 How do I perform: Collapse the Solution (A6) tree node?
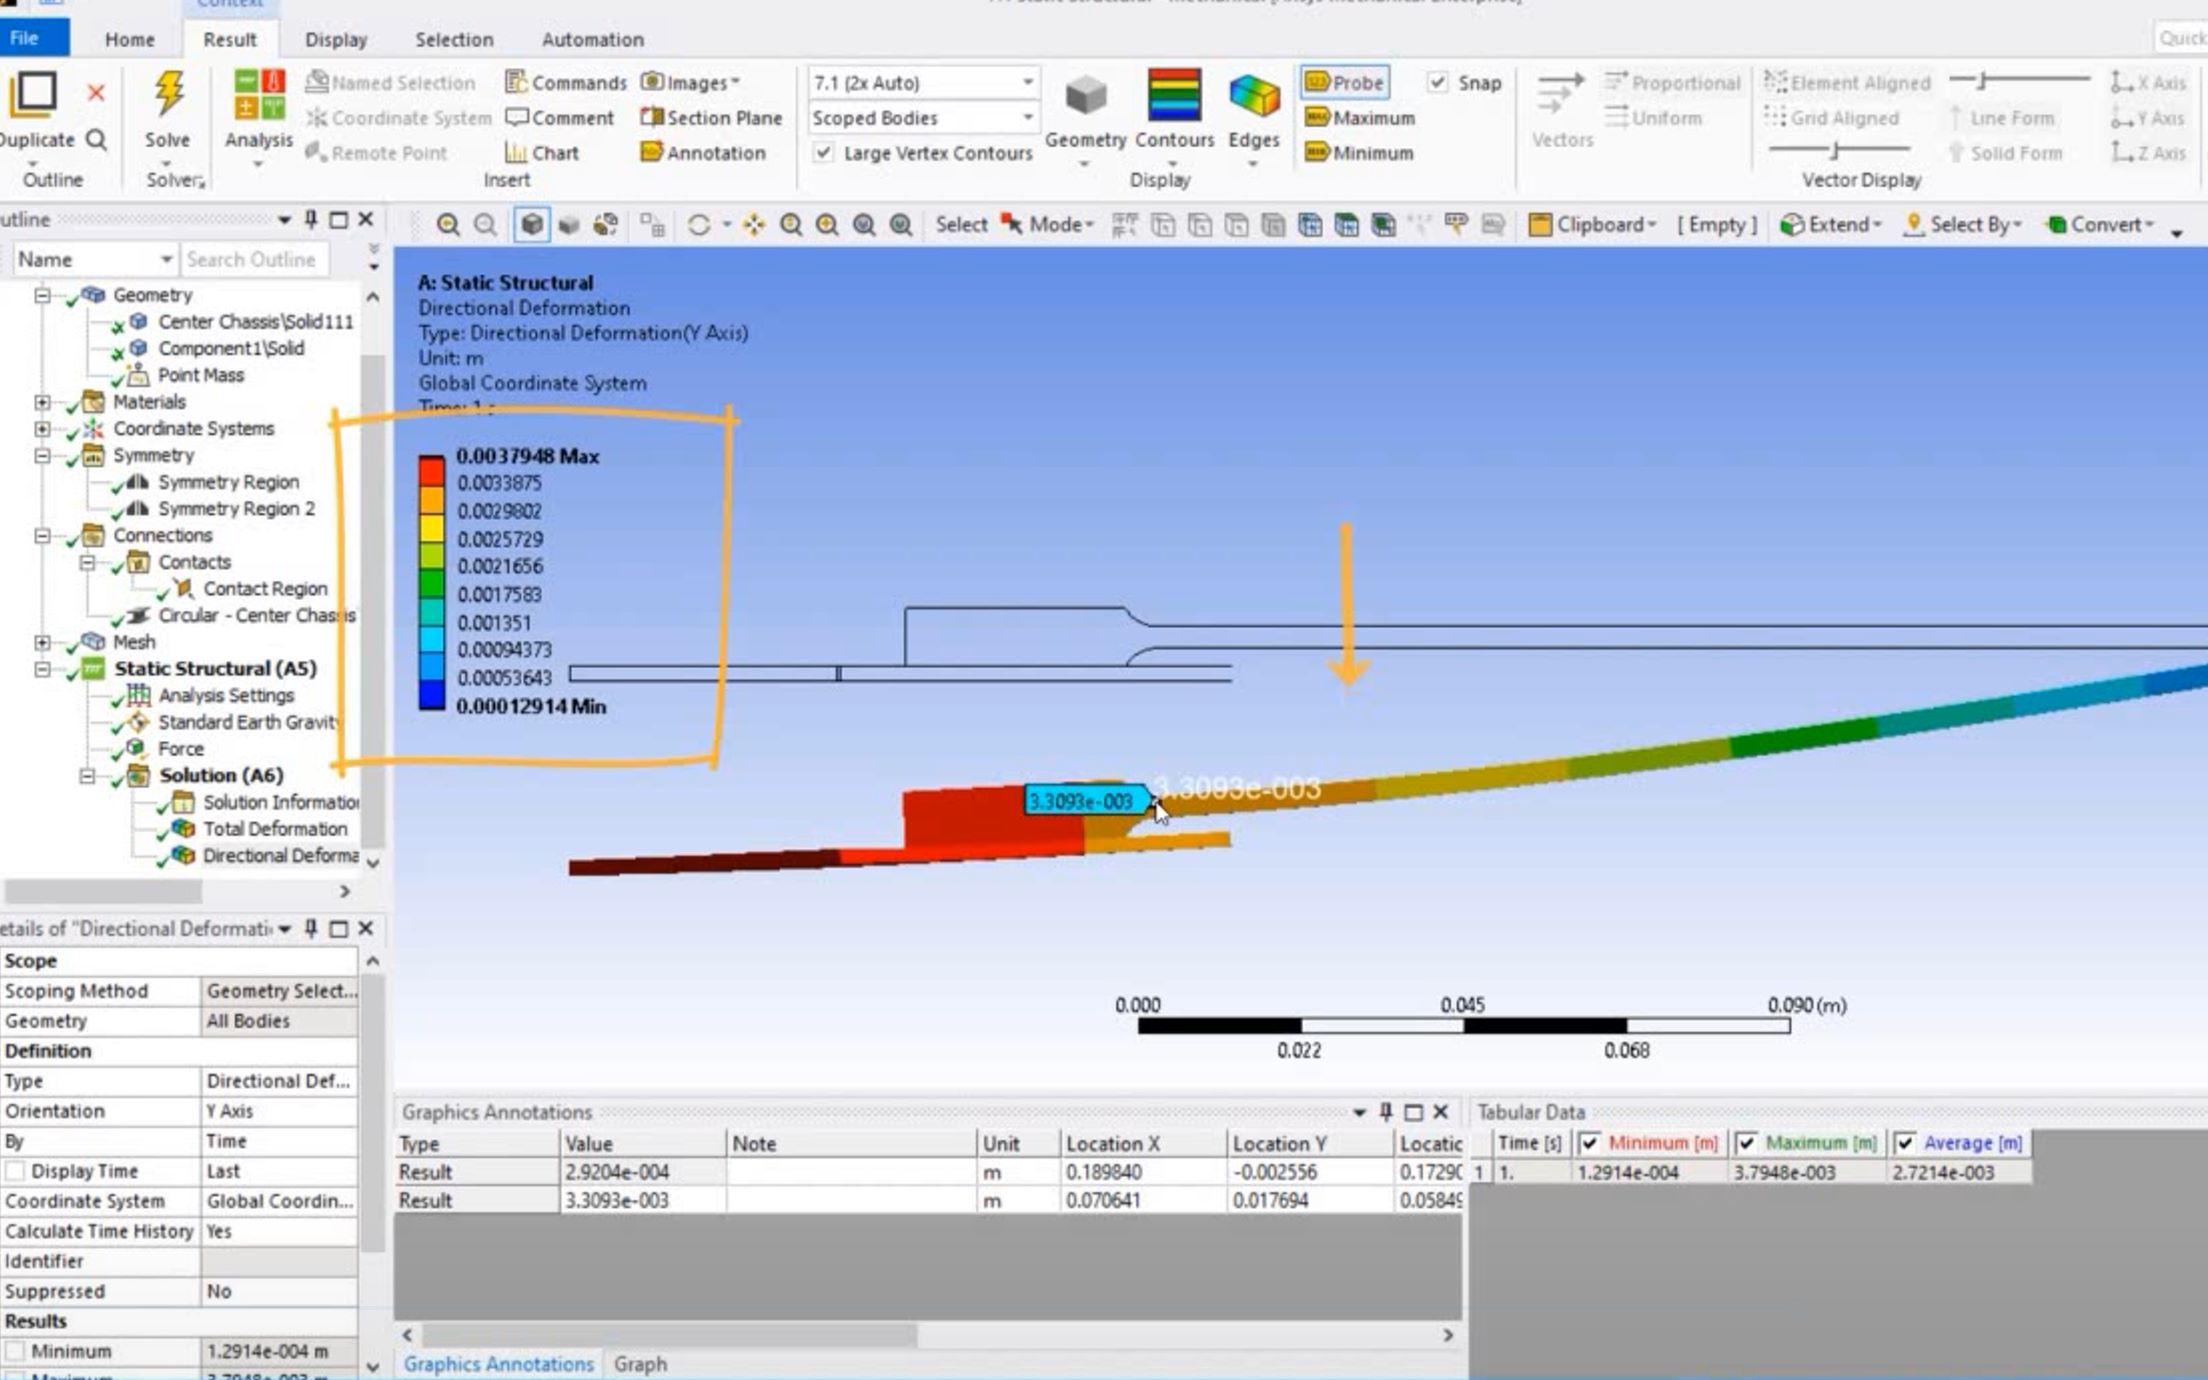click(x=87, y=776)
